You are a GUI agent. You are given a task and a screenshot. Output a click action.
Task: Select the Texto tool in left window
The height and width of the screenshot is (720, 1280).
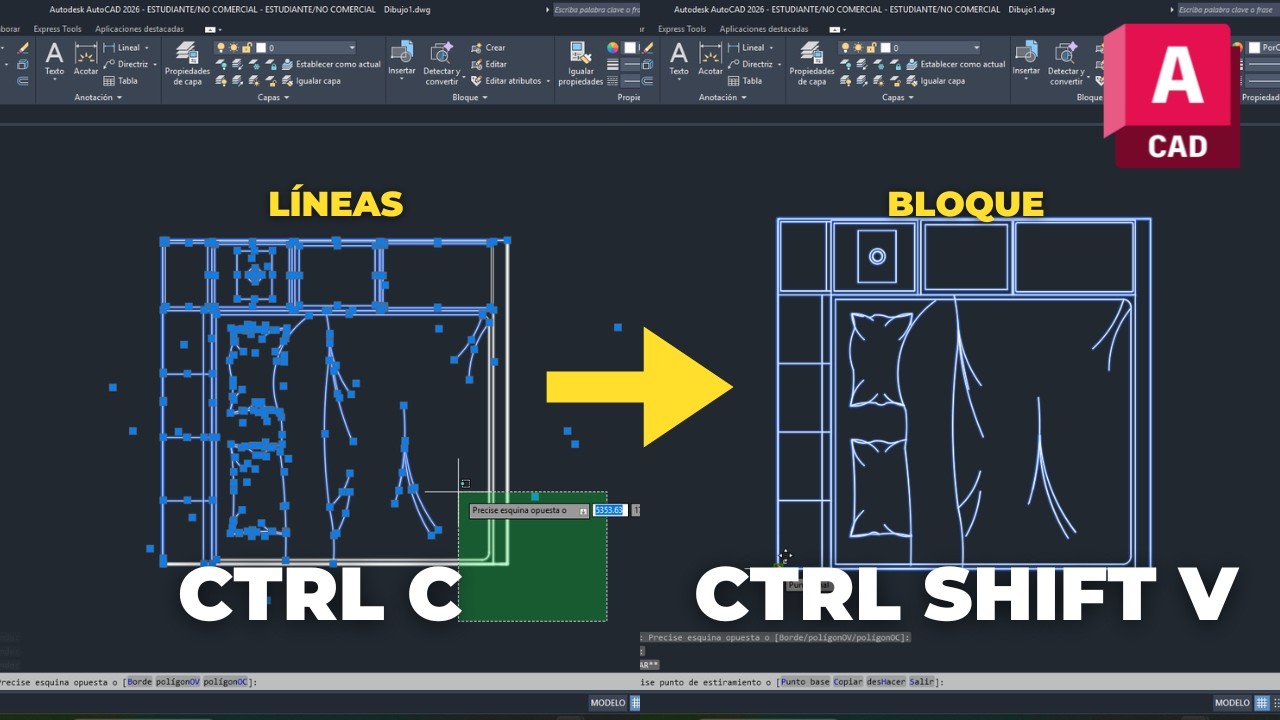[x=54, y=59]
